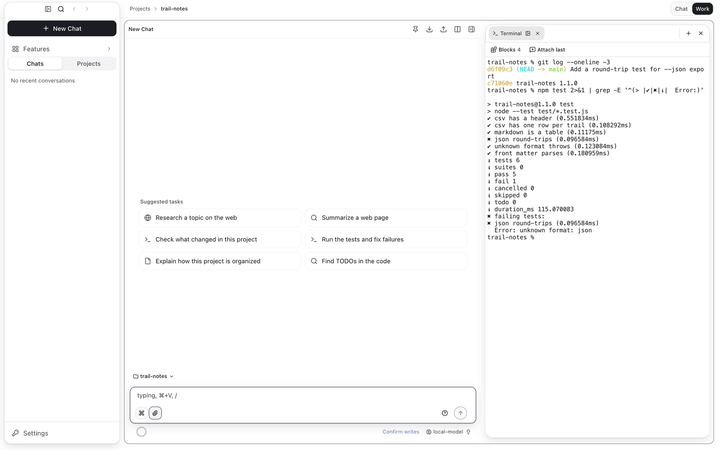The height and width of the screenshot is (450, 720).
Task: Choose Check what changed in this project
Action: pyautogui.click(x=220, y=239)
